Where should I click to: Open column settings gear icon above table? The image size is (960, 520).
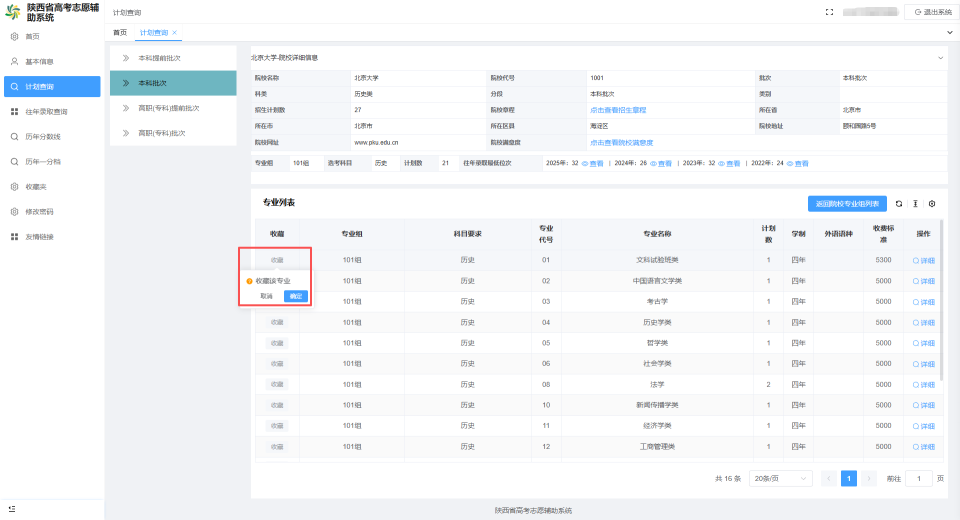tap(932, 204)
